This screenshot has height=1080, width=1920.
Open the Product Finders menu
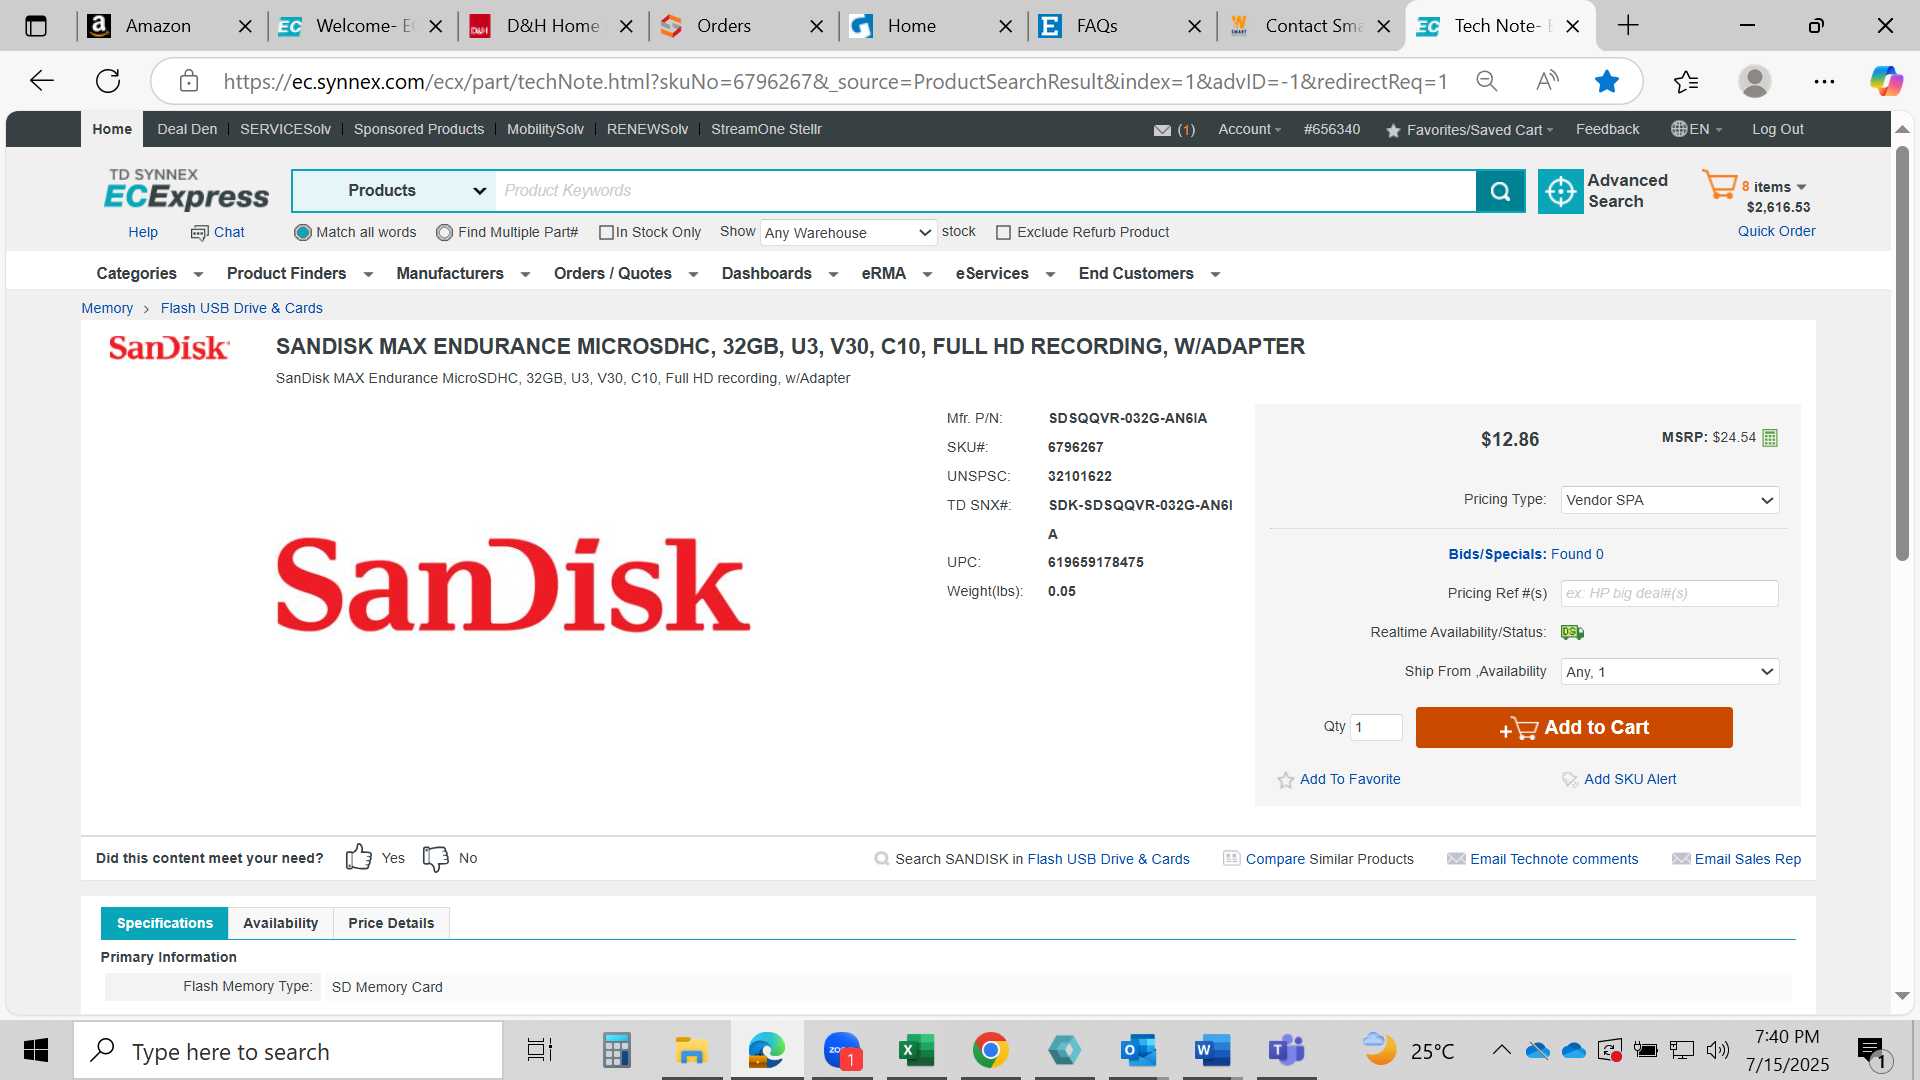[299, 274]
